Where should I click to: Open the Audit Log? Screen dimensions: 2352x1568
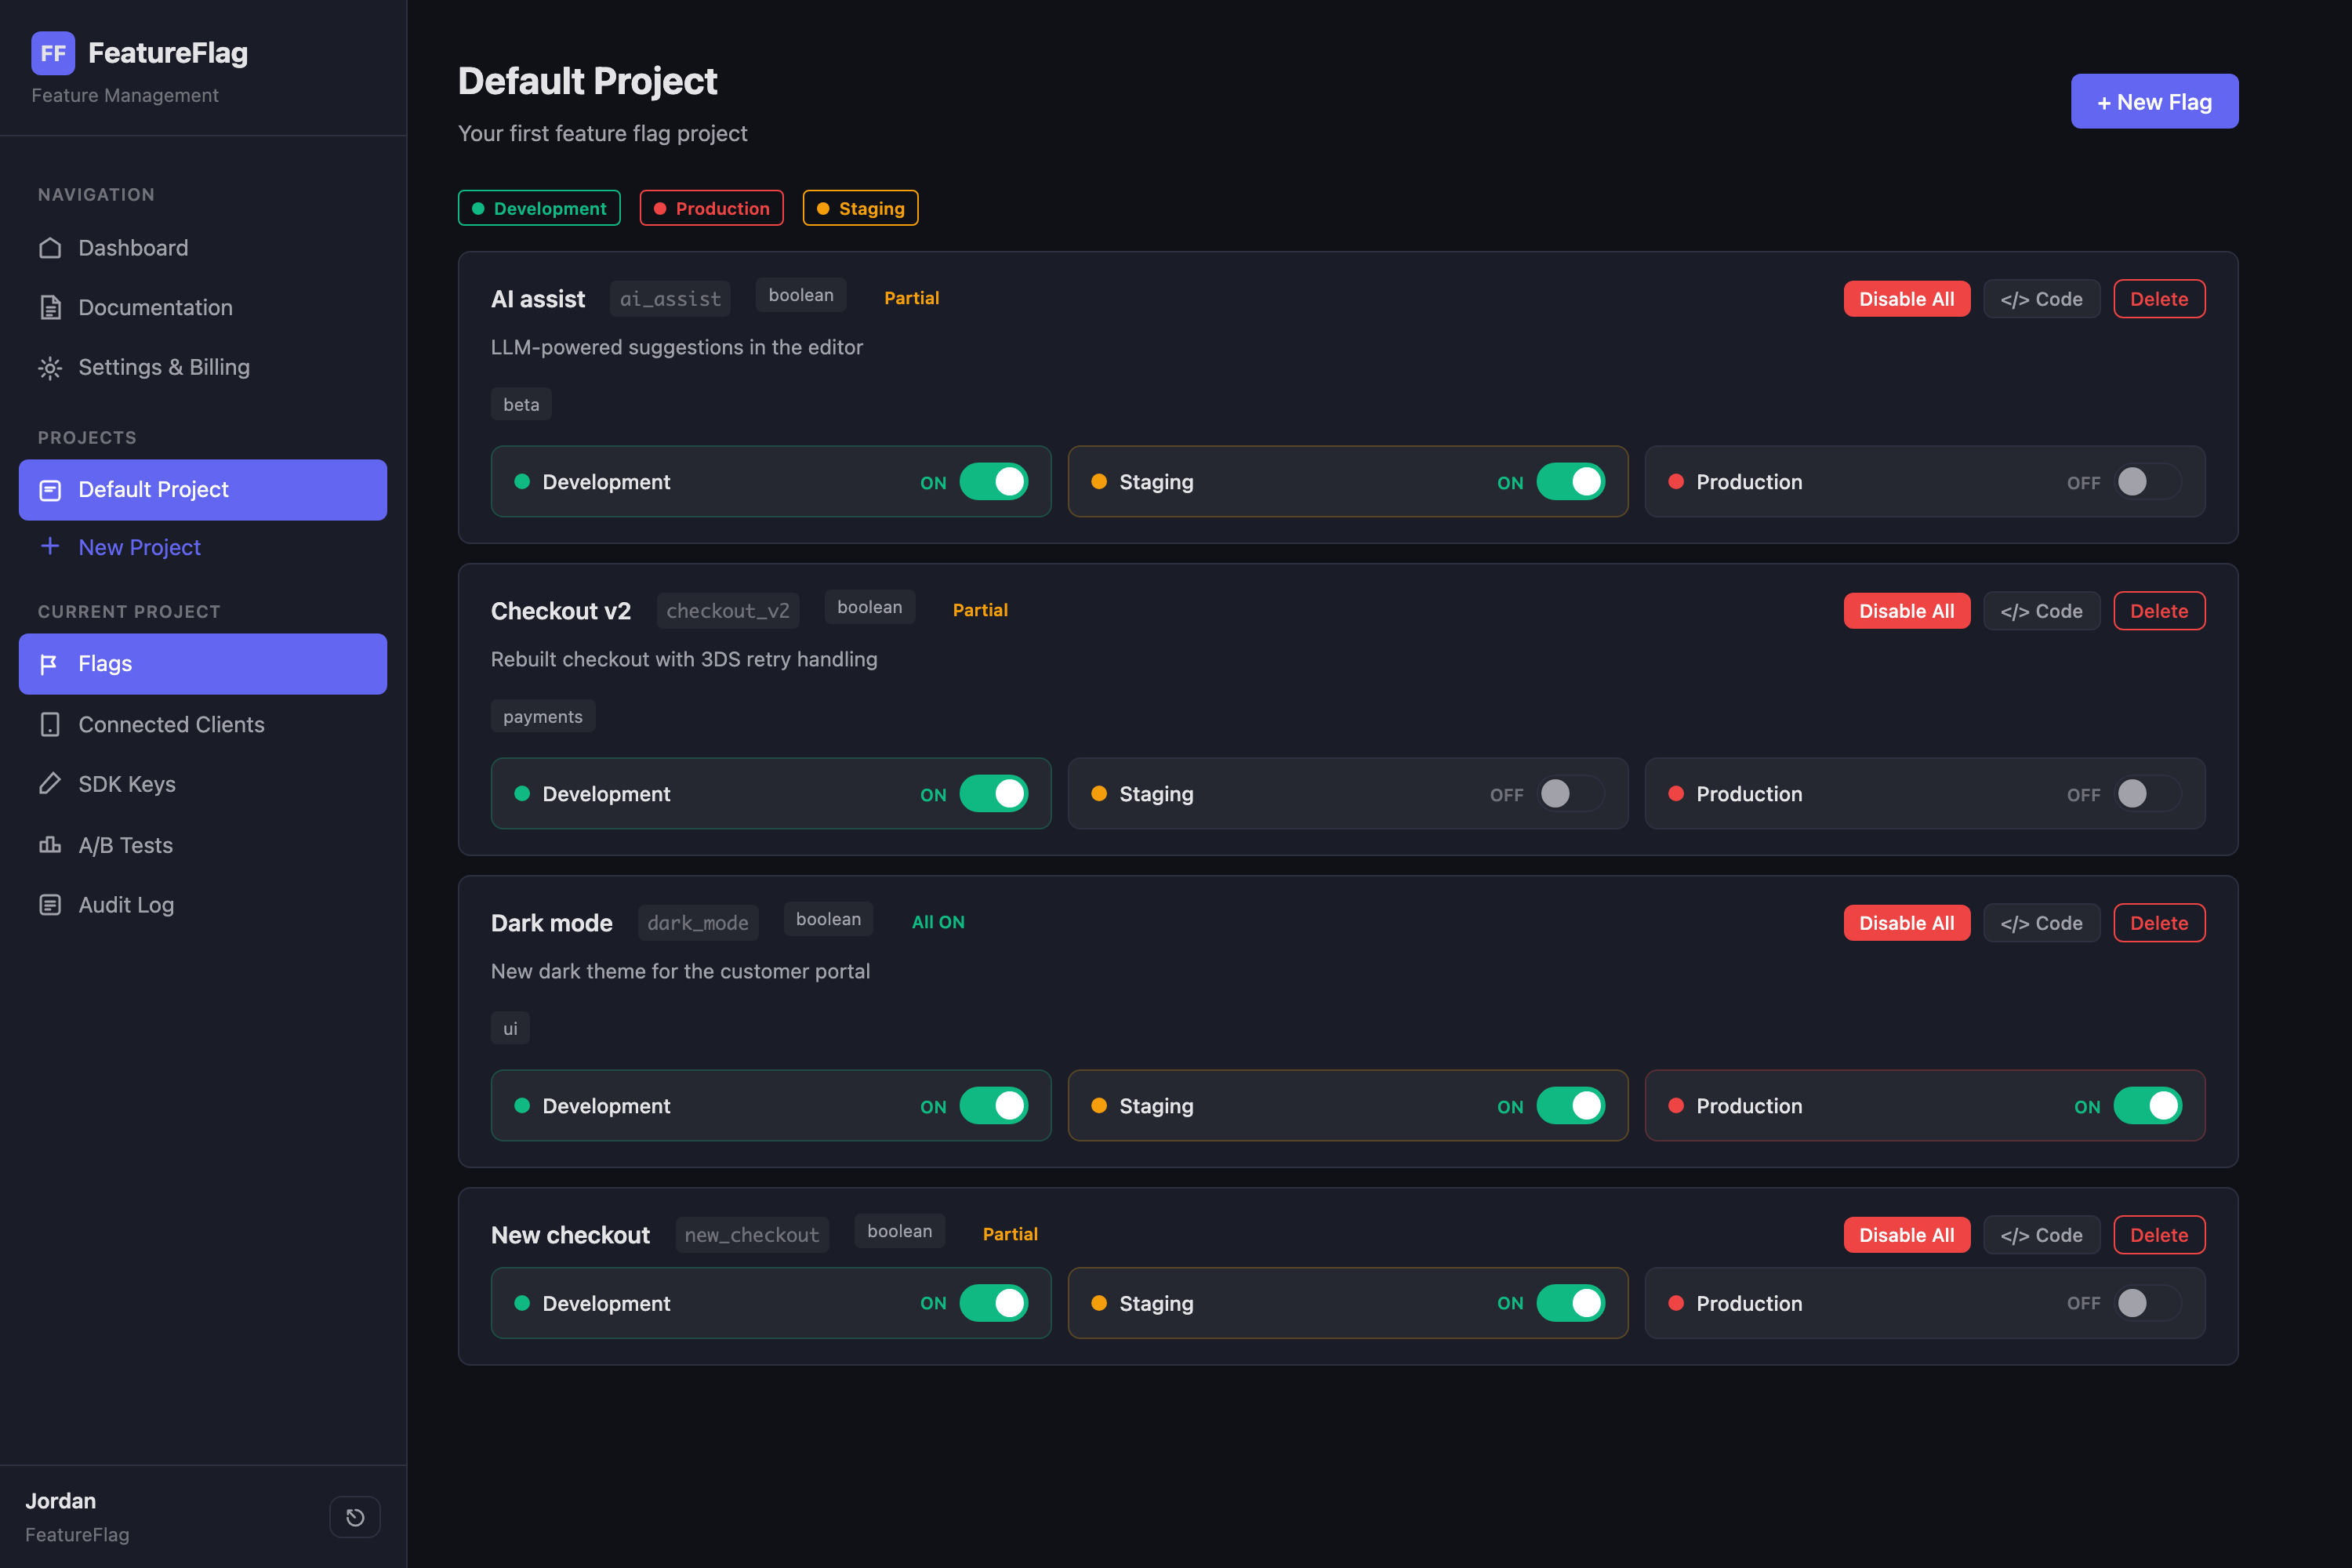click(x=203, y=905)
